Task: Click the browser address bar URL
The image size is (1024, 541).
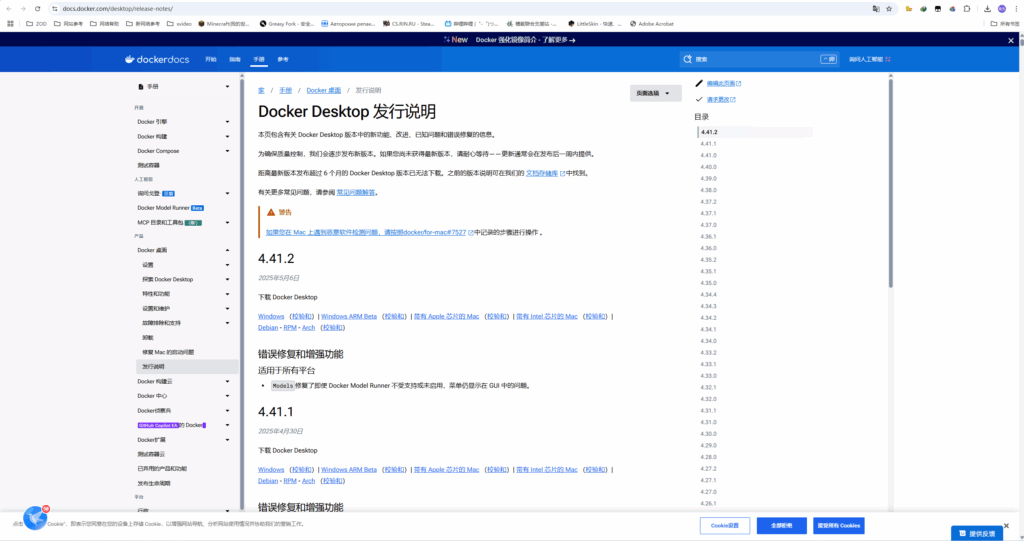Action: click(x=118, y=8)
